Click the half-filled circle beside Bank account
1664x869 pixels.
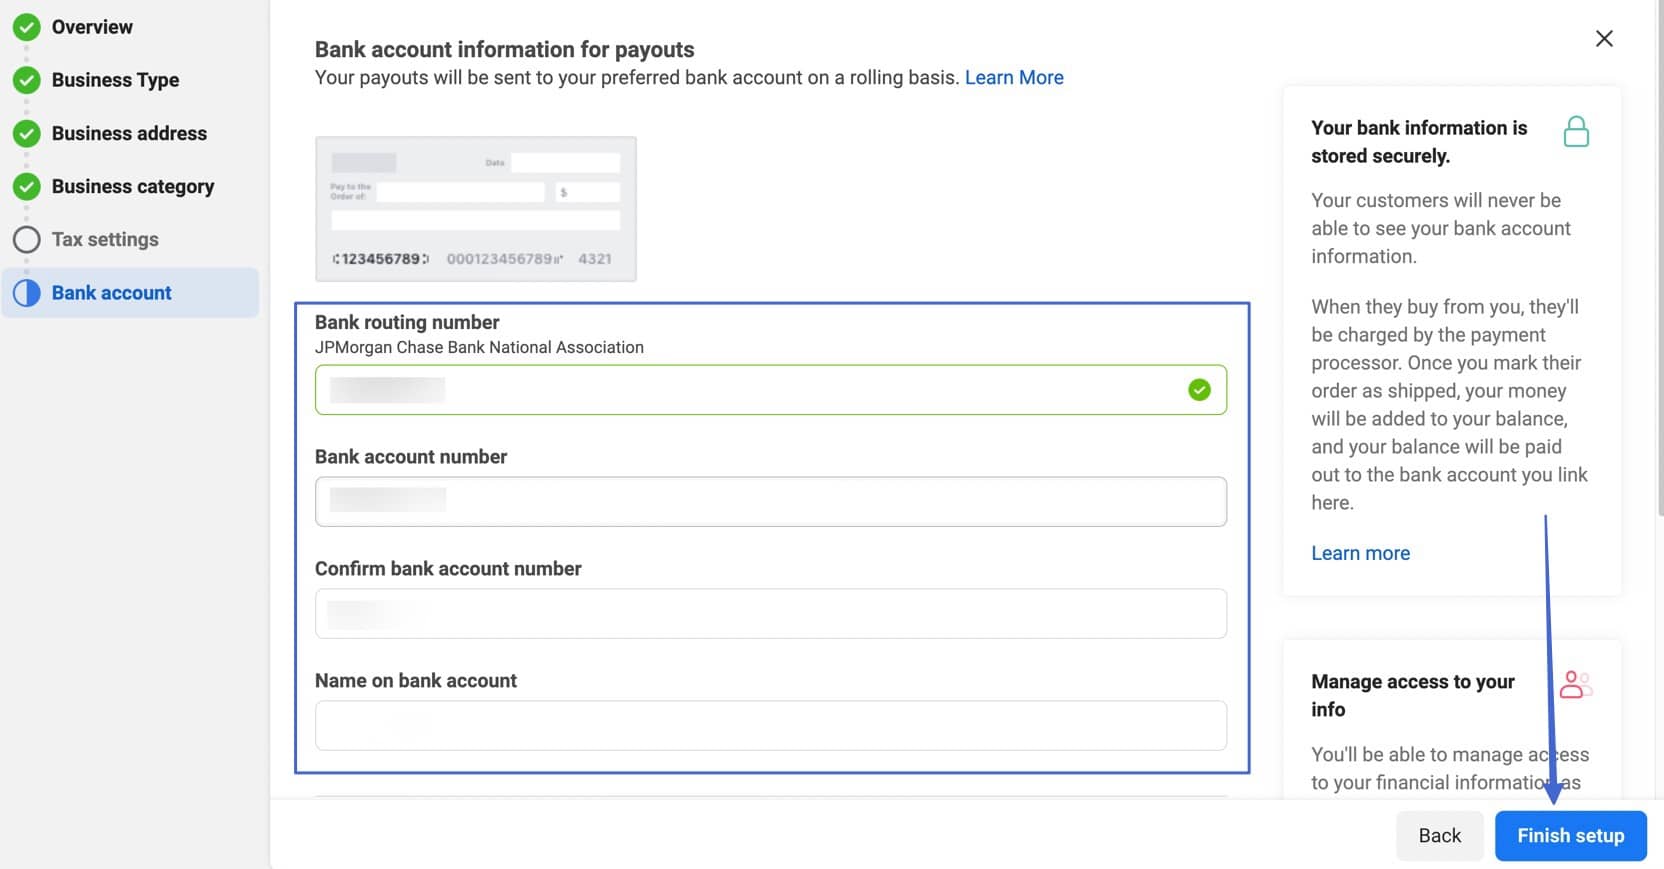pyautogui.click(x=27, y=292)
